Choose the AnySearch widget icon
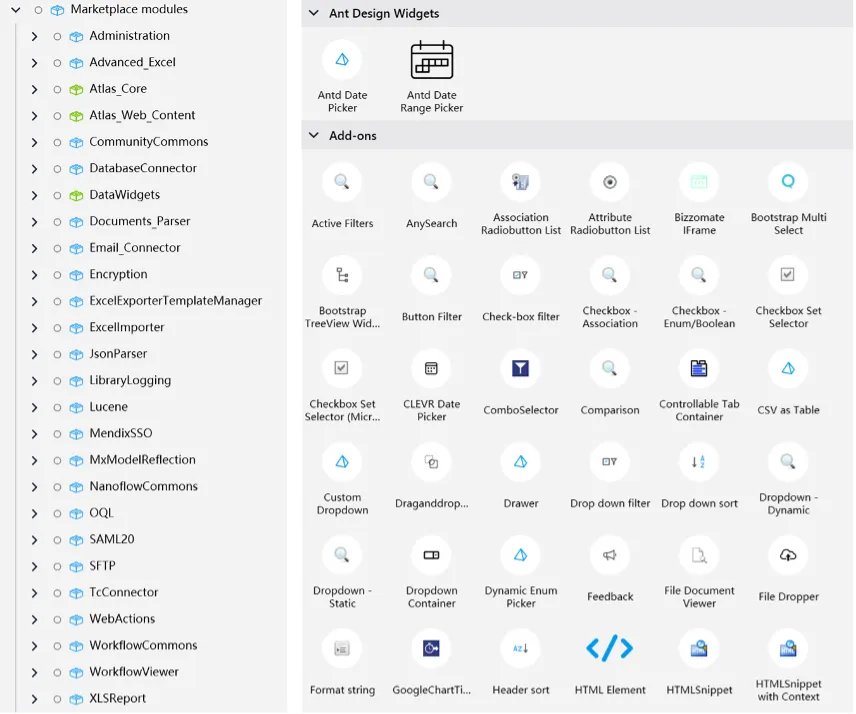The width and height of the screenshot is (856, 714). [431, 182]
